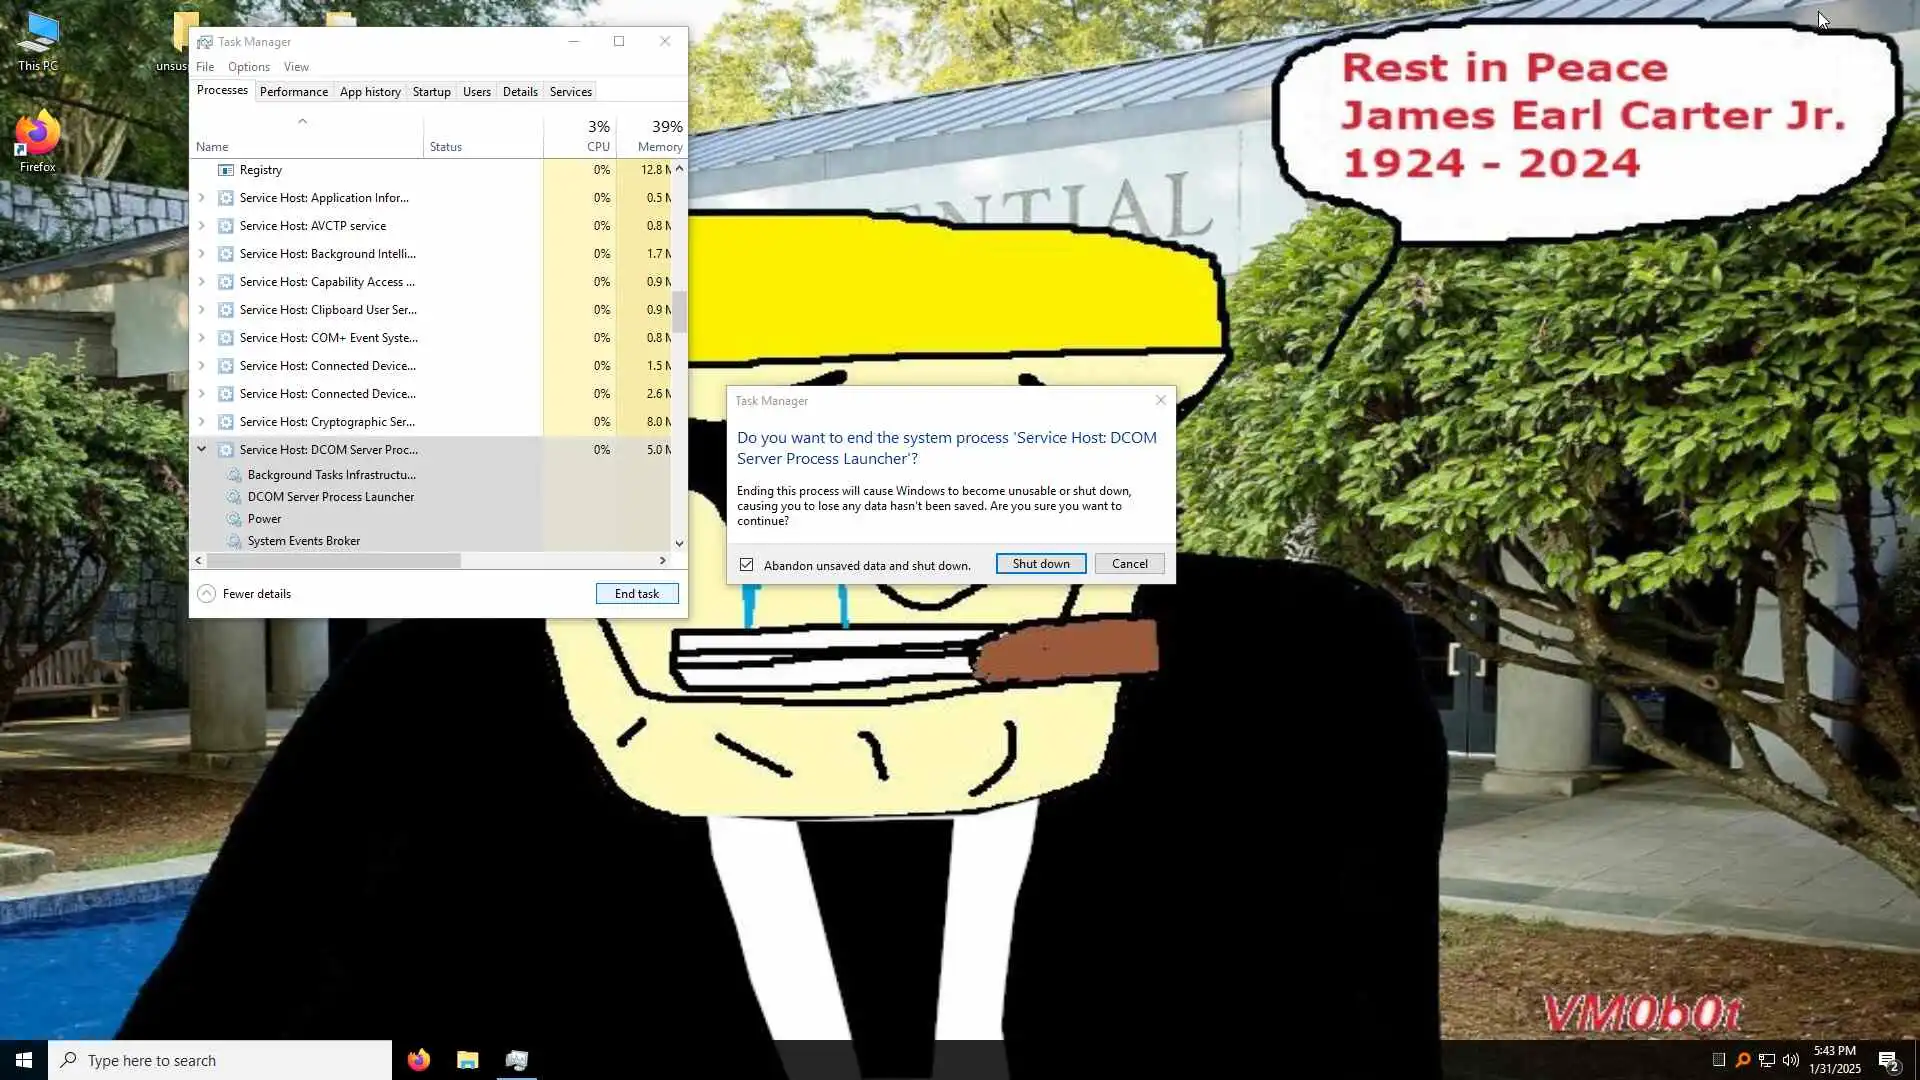Click the horizontal scrollbar right arrow
This screenshot has width=1920, height=1080.
pyautogui.click(x=662, y=561)
